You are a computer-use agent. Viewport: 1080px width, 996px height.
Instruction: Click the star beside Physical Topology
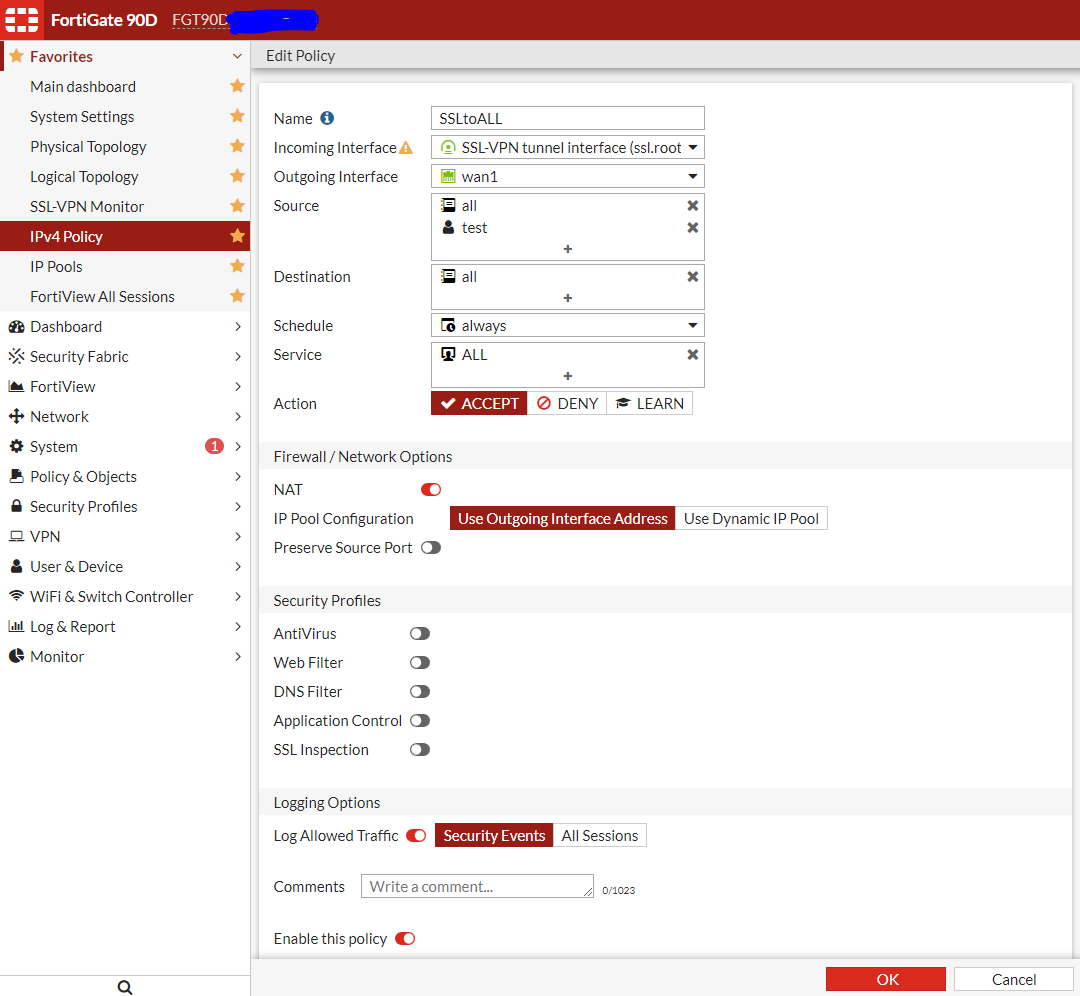click(237, 146)
